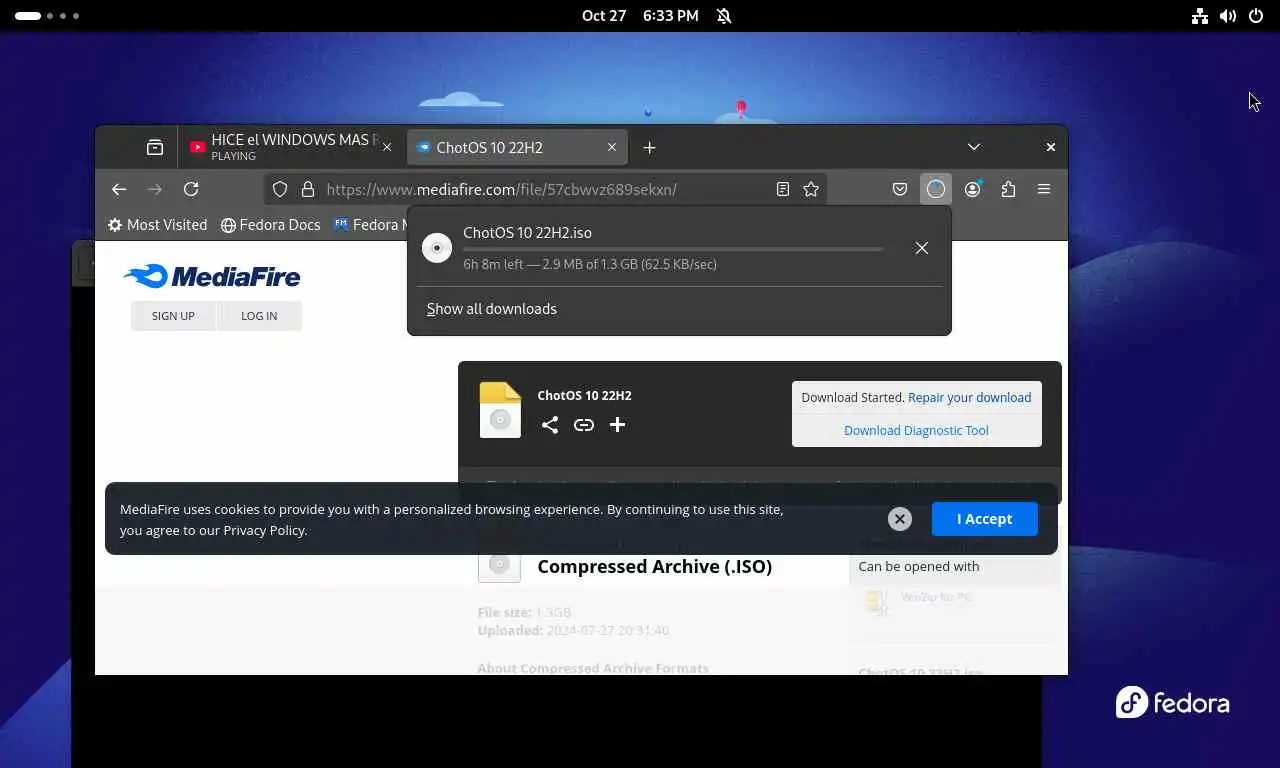Select the ChotOS 10 22H2 tab
The image size is (1280, 768).
point(517,147)
